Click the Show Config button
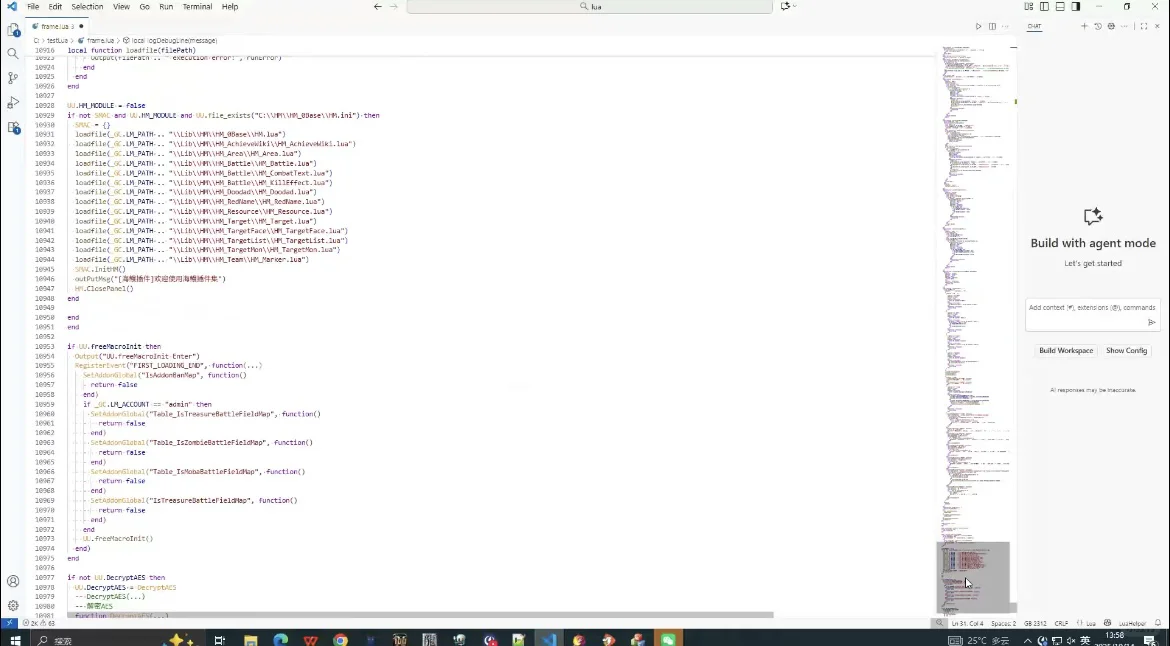1170x646 pixels. (1126, 351)
